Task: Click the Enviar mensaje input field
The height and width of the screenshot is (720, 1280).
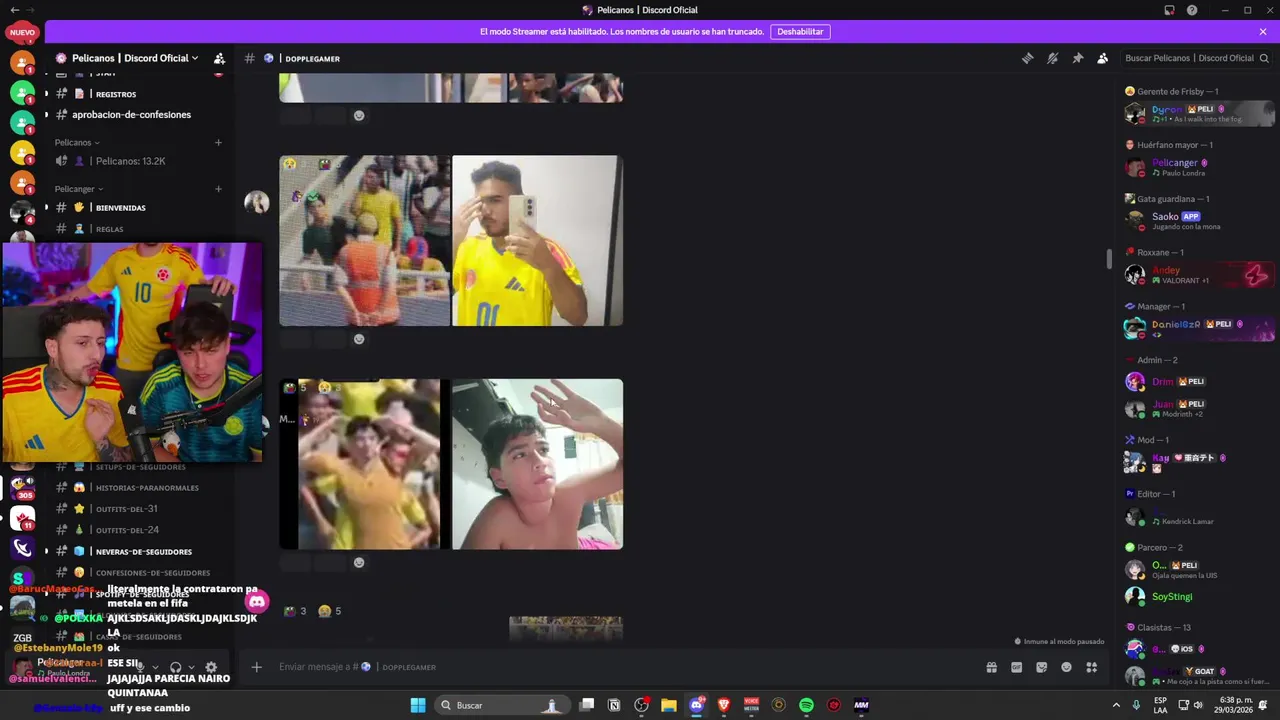Action: click(x=620, y=667)
